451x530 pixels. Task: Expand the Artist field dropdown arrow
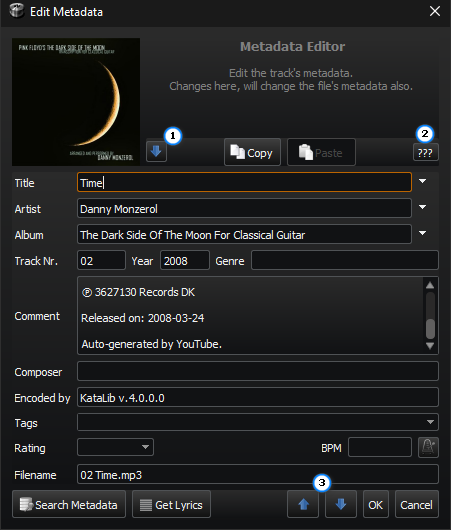423,208
